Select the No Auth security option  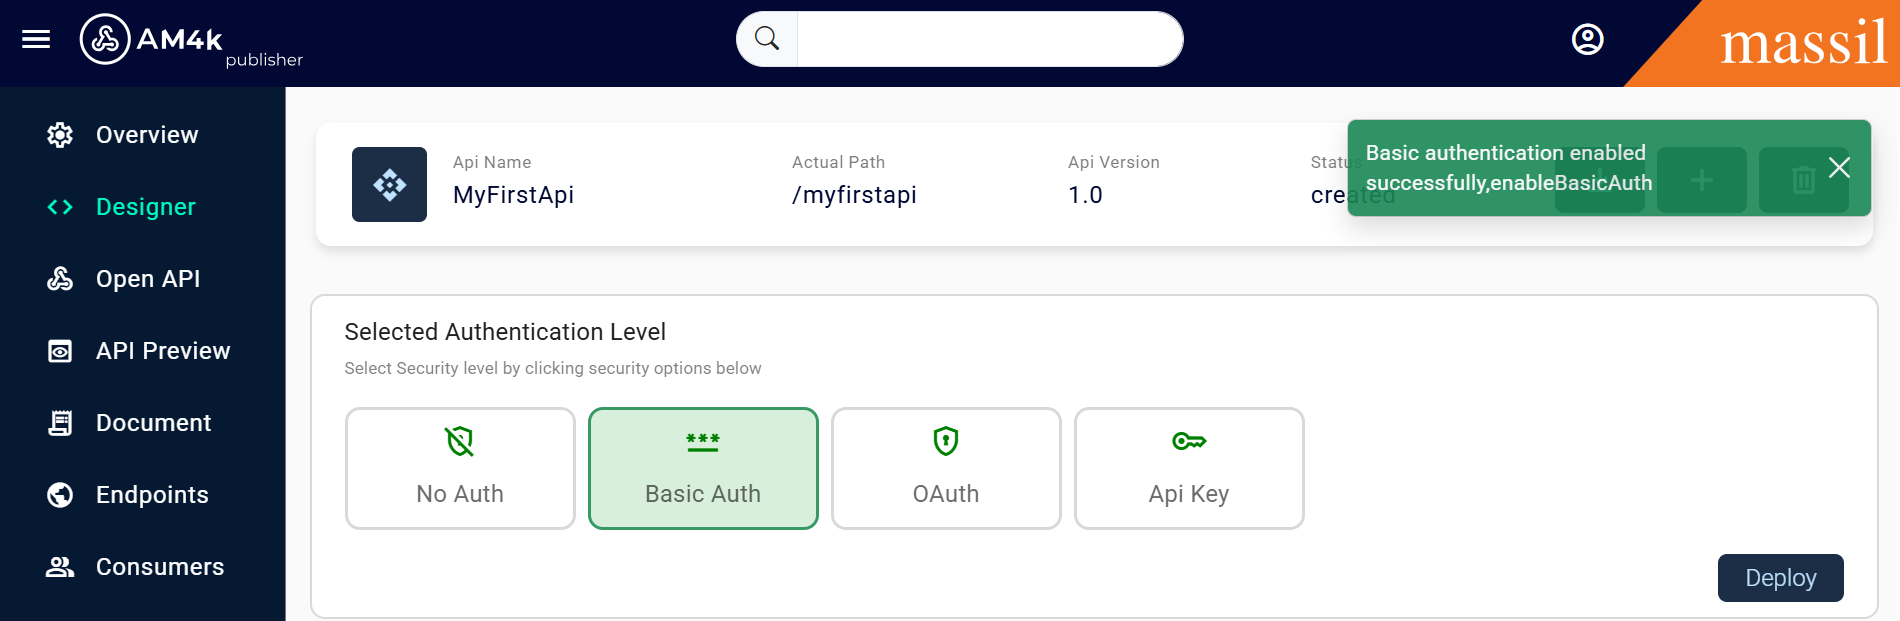(460, 468)
